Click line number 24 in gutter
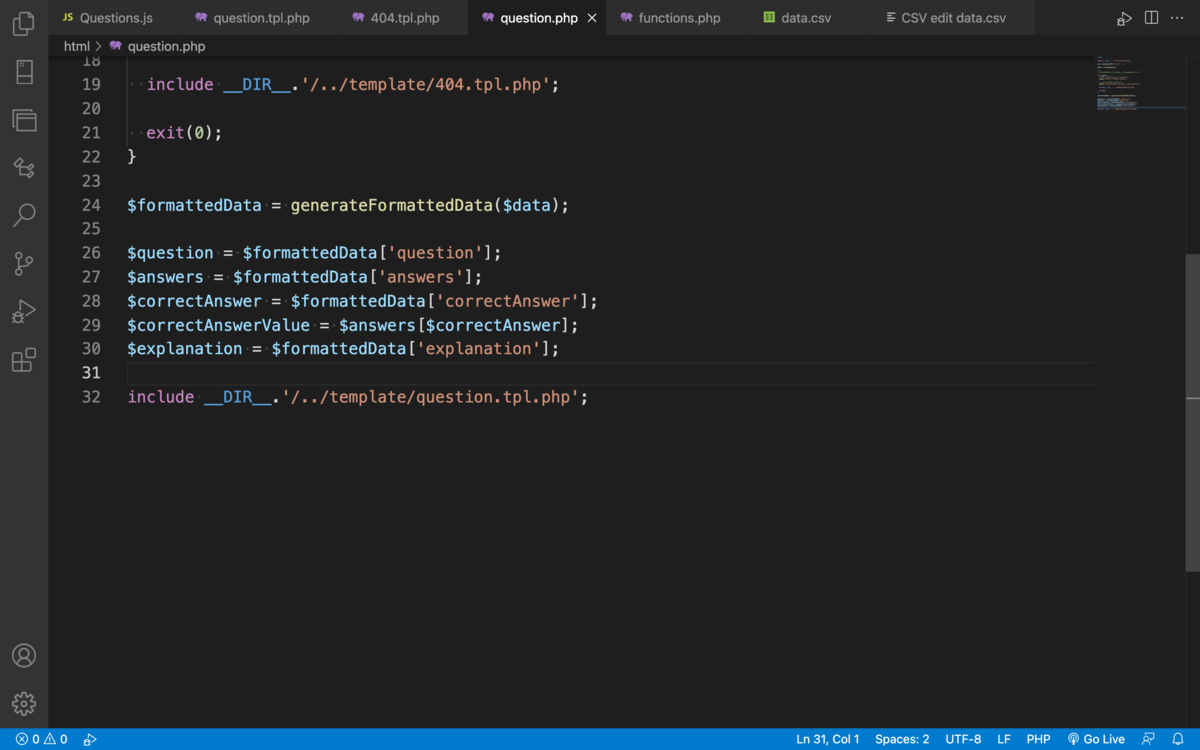Image resolution: width=1200 pixels, height=750 pixels. 91,205
